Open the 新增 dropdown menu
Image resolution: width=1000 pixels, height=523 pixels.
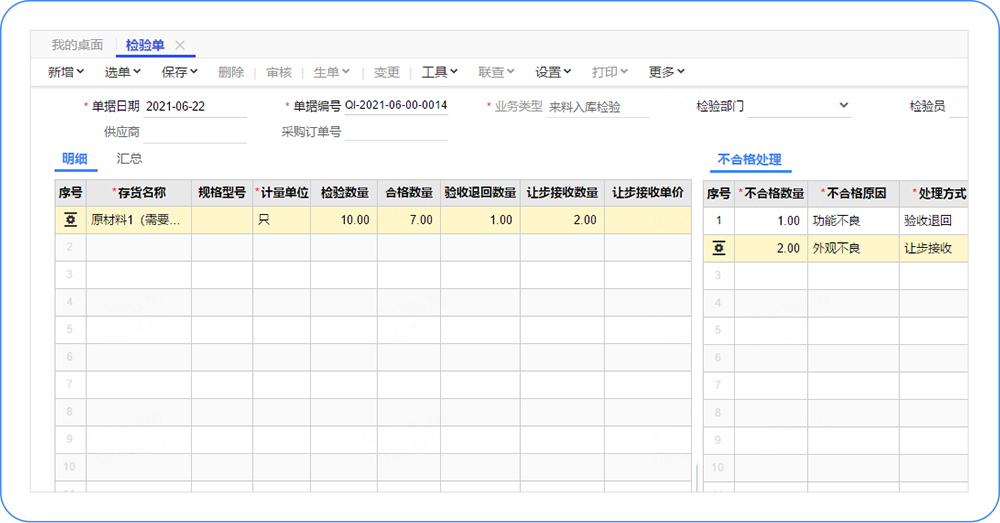[x=66, y=72]
